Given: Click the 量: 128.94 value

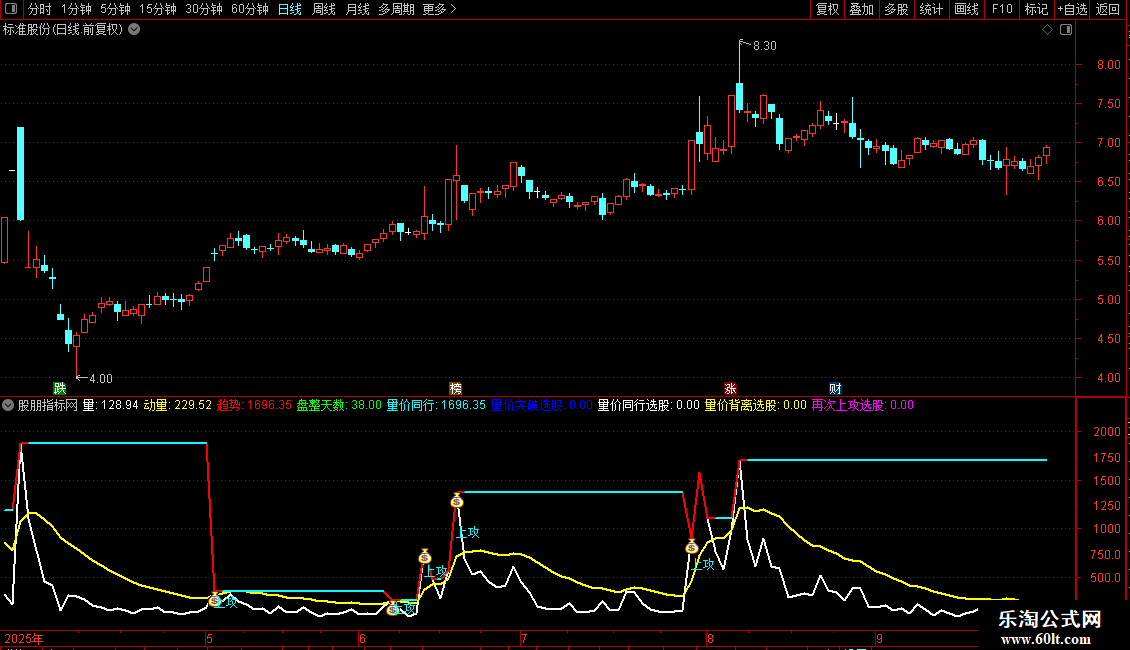Looking at the screenshot, I should [x=110, y=406].
